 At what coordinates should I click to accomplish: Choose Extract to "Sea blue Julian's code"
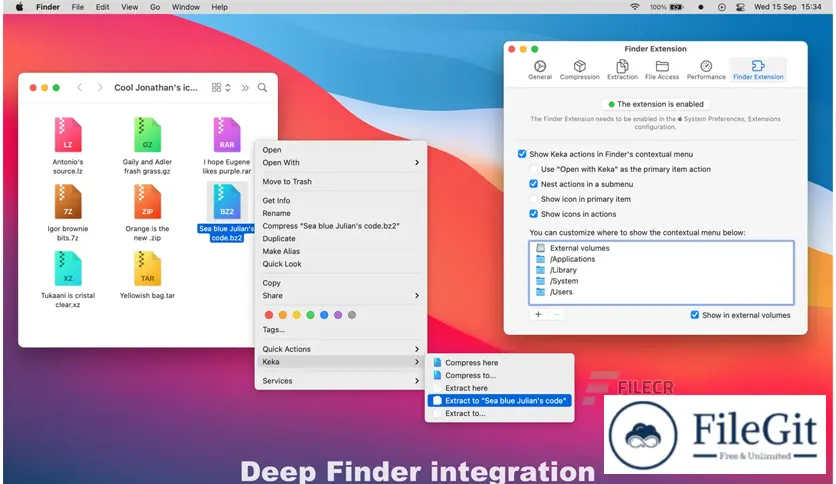pos(500,400)
